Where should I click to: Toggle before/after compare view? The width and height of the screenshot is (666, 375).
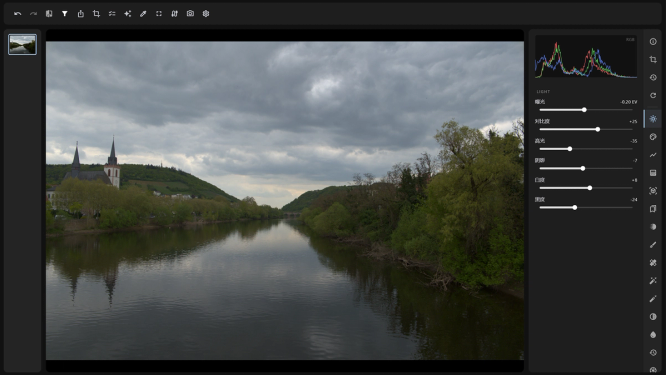click(x=49, y=14)
